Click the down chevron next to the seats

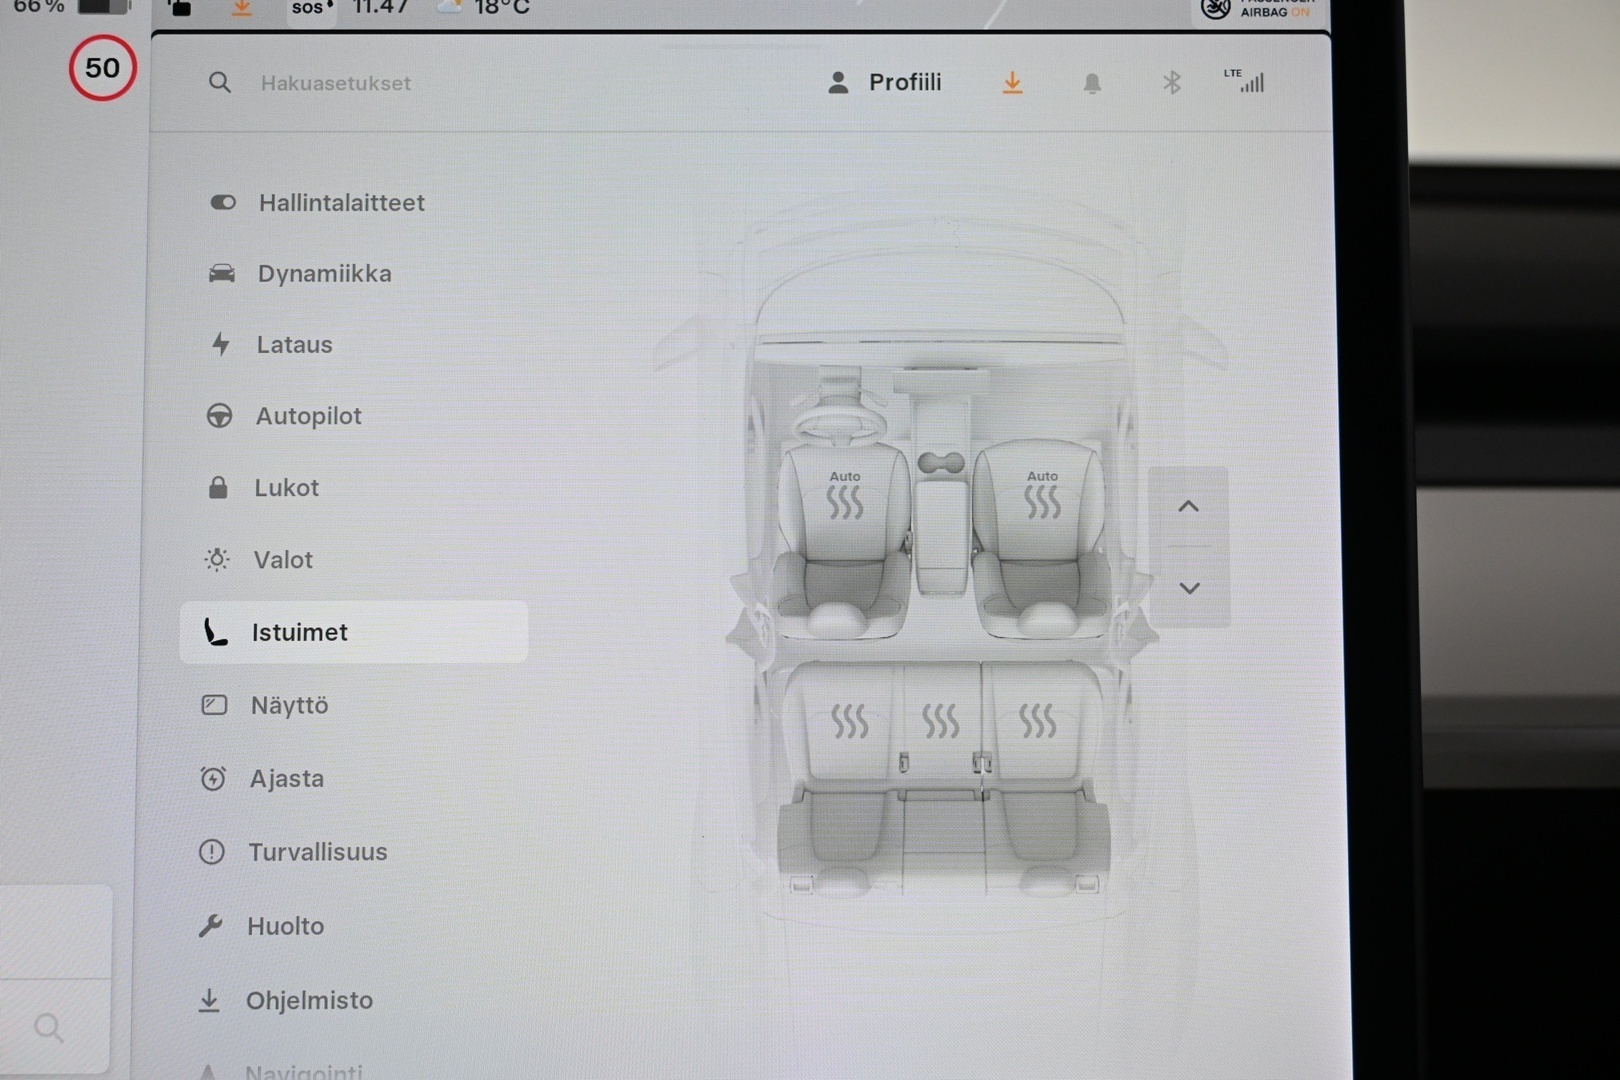click(1189, 588)
